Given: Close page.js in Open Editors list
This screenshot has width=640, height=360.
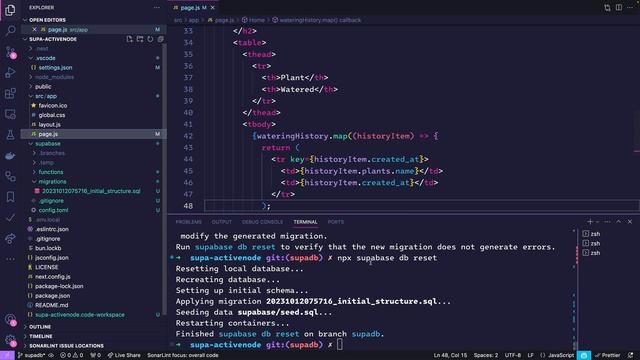Looking at the screenshot, I should pos(34,29).
